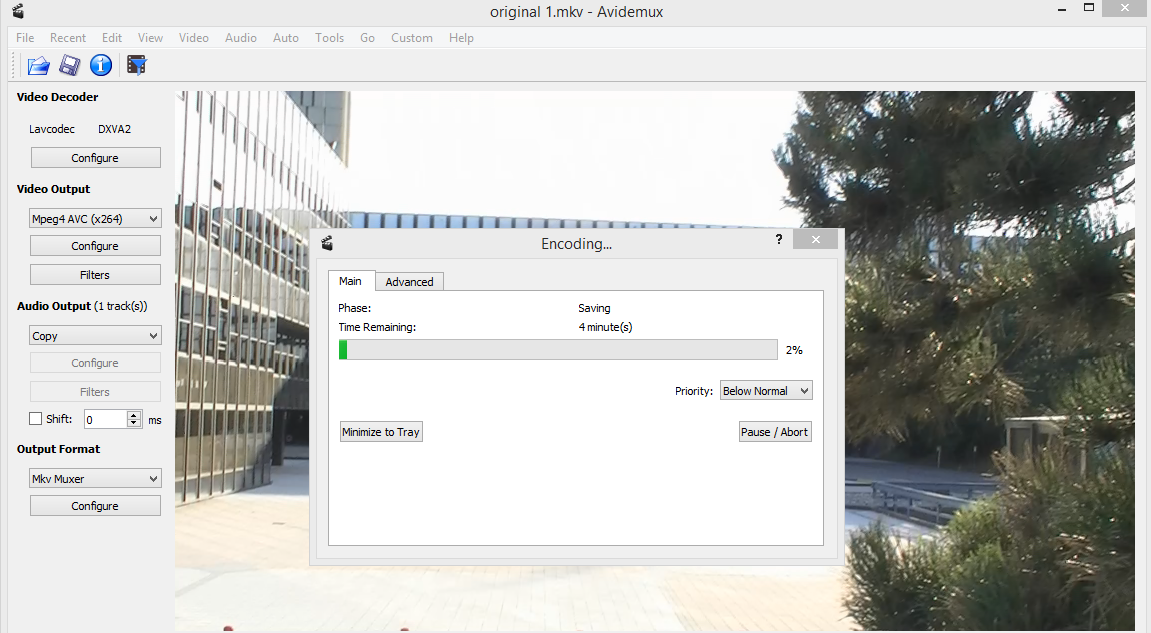This screenshot has width=1151, height=633.
Task: Open the File menu
Action: pos(25,37)
